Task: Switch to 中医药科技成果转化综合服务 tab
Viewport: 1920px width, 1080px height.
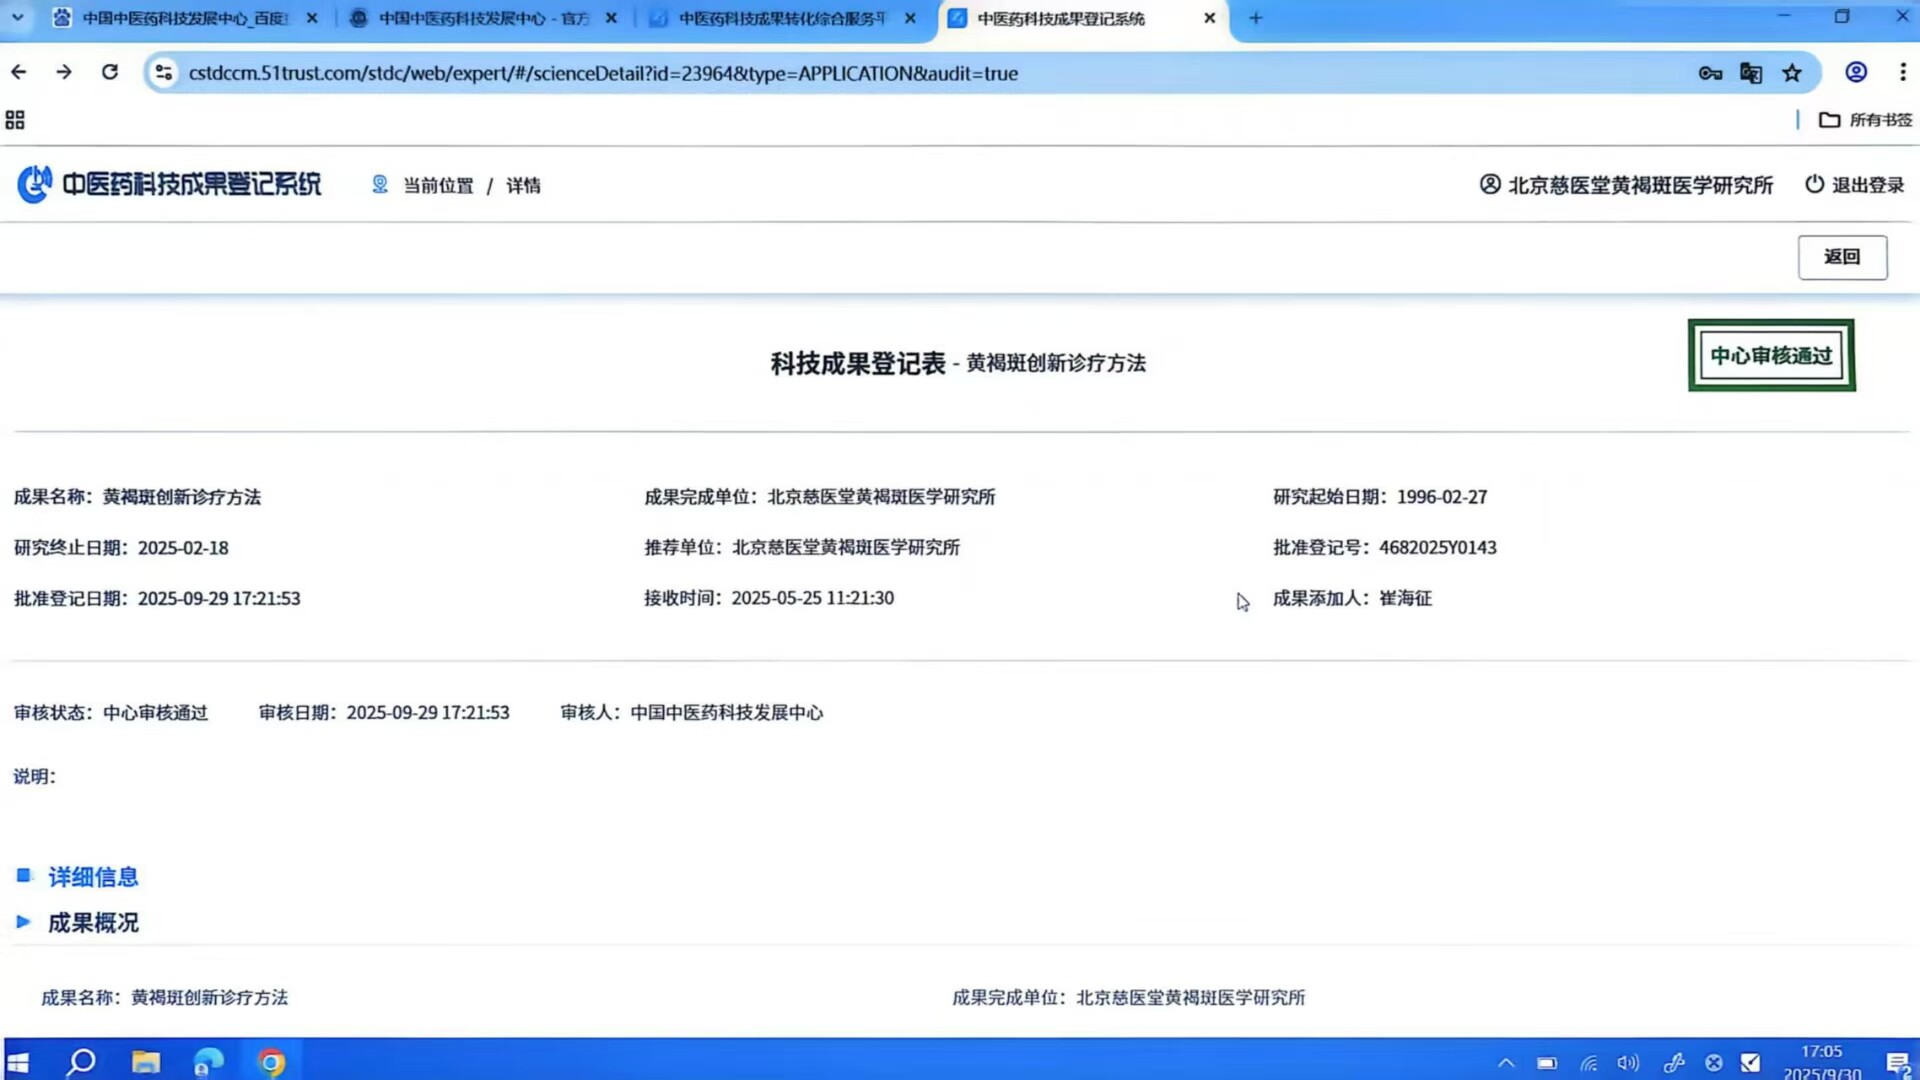Action: point(781,18)
